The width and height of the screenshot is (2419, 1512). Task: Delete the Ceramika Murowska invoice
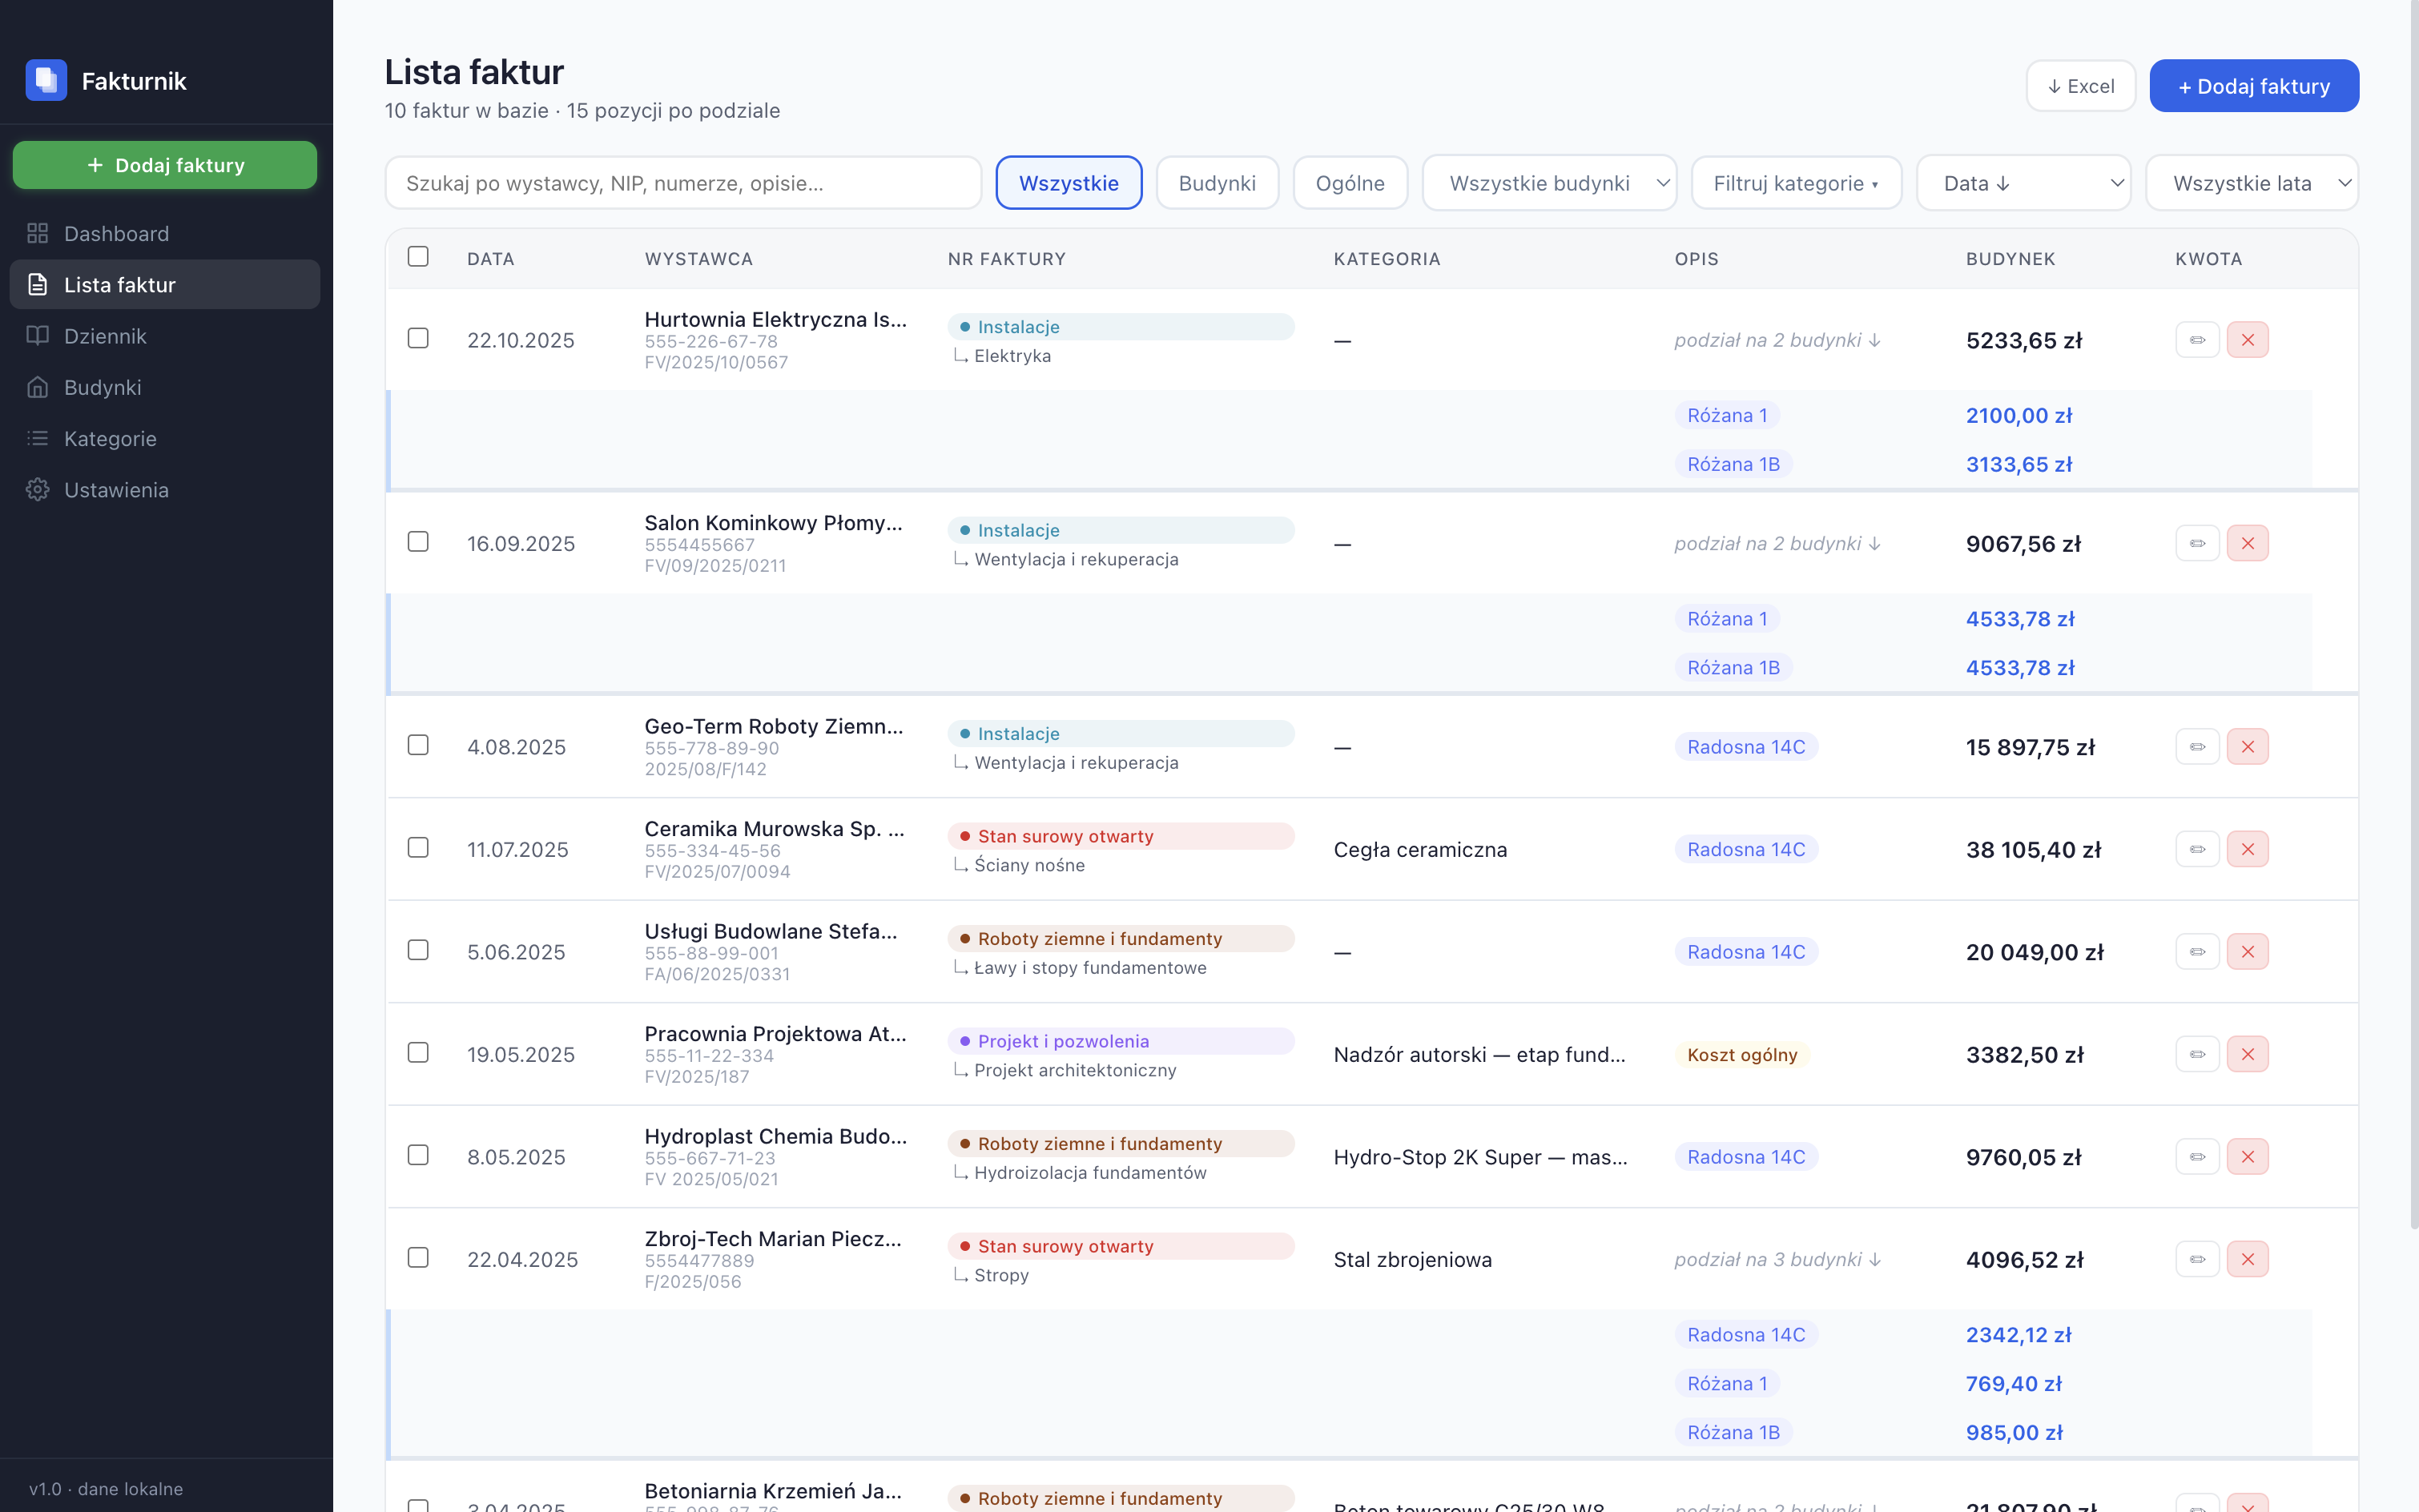pyautogui.click(x=2247, y=850)
